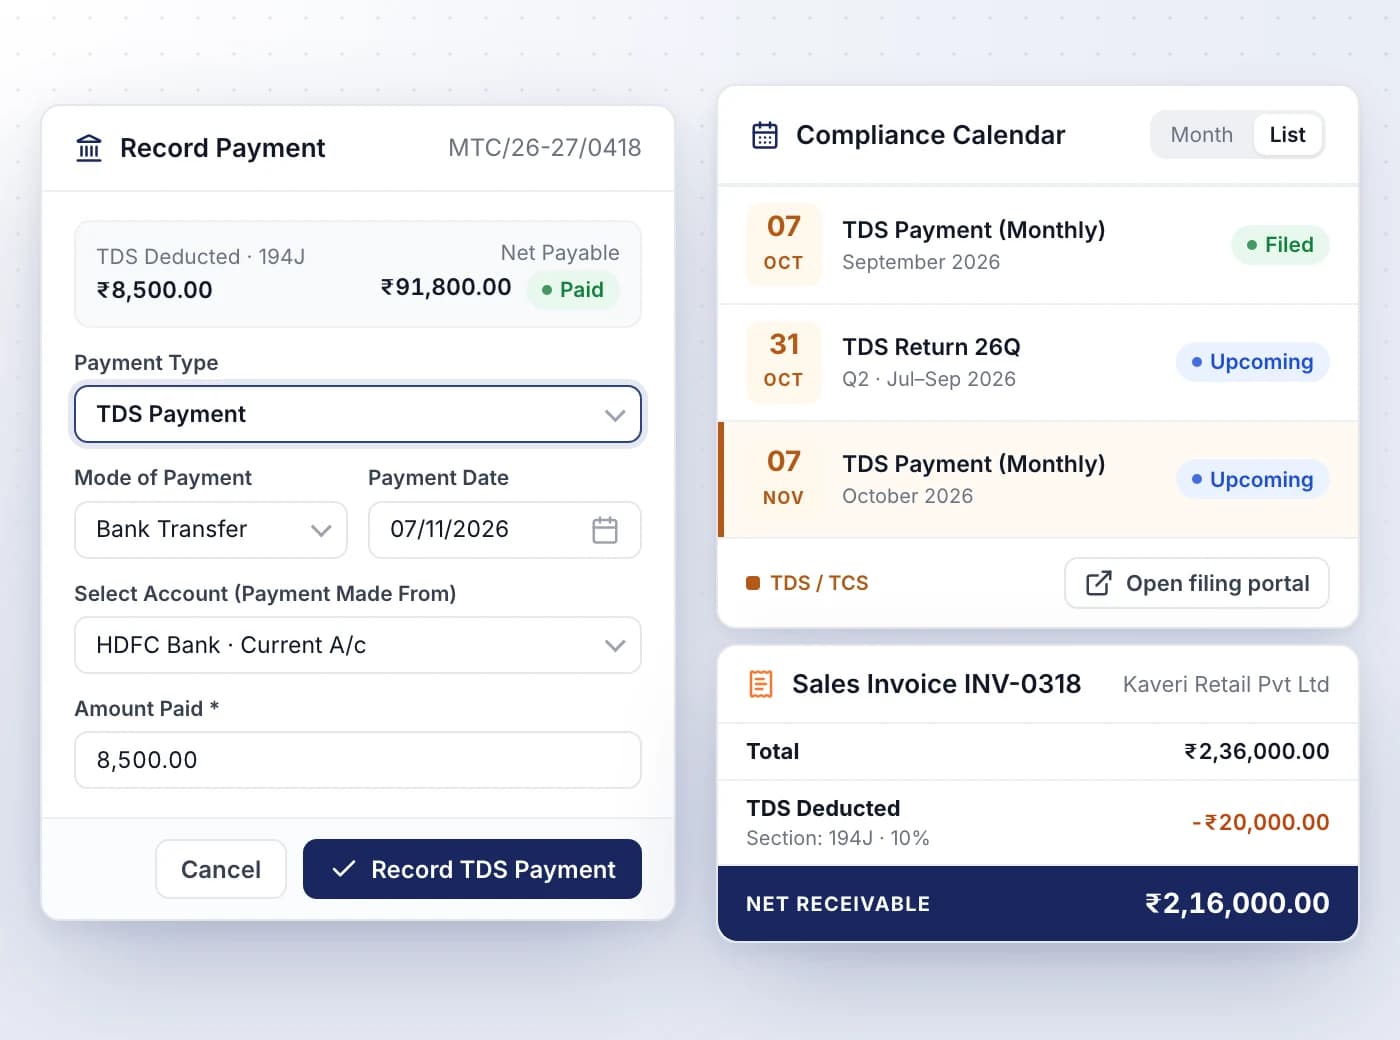Image resolution: width=1400 pixels, height=1040 pixels.
Task: Open the Payment Type dropdown
Action: [358, 414]
